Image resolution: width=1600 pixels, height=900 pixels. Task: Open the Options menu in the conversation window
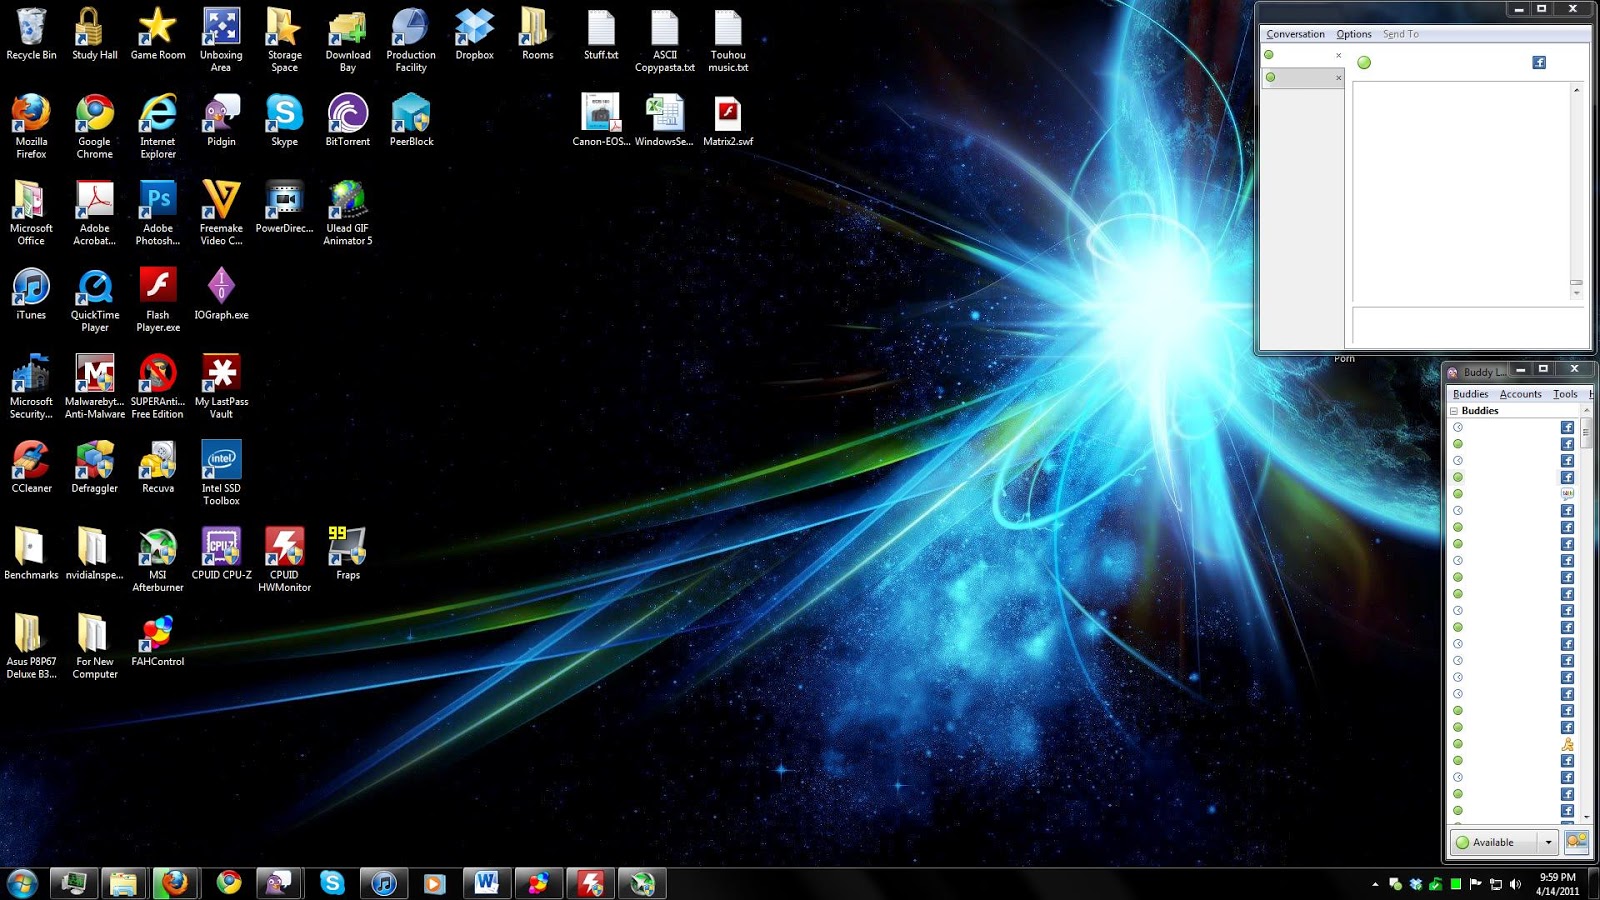(x=1354, y=34)
